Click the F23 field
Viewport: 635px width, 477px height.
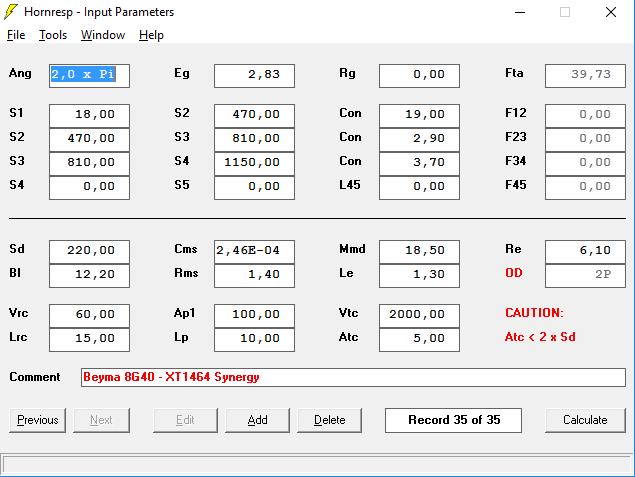click(x=585, y=140)
